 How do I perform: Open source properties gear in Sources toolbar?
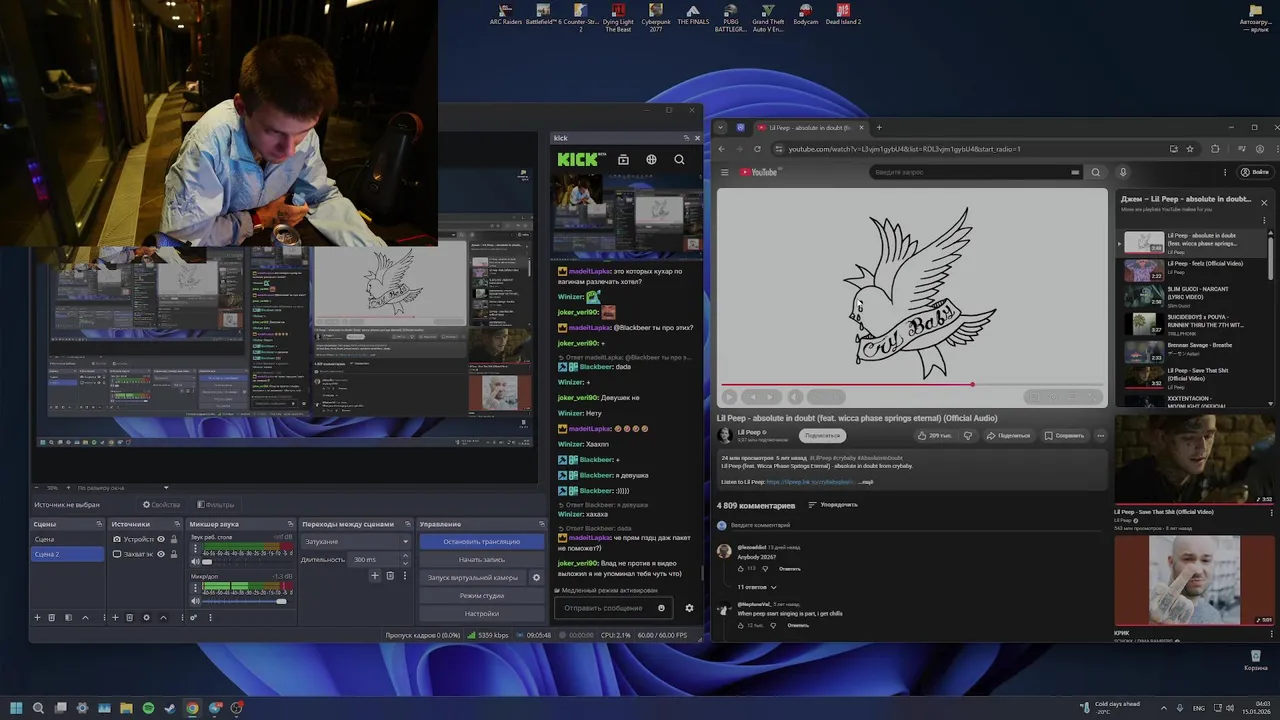(x=146, y=617)
